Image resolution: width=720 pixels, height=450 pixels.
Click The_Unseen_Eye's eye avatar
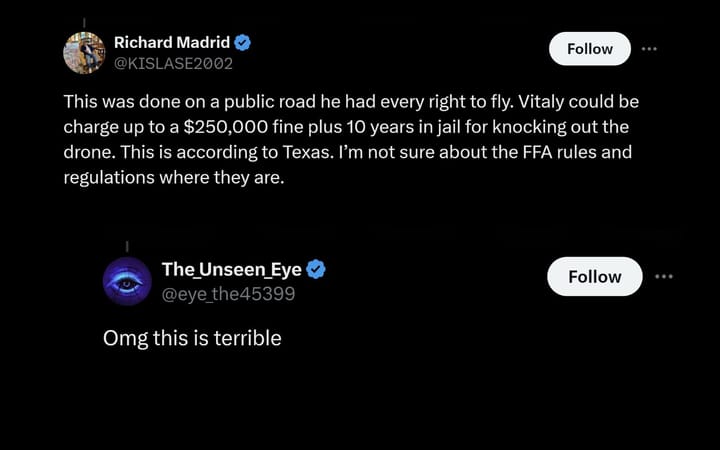point(127,282)
